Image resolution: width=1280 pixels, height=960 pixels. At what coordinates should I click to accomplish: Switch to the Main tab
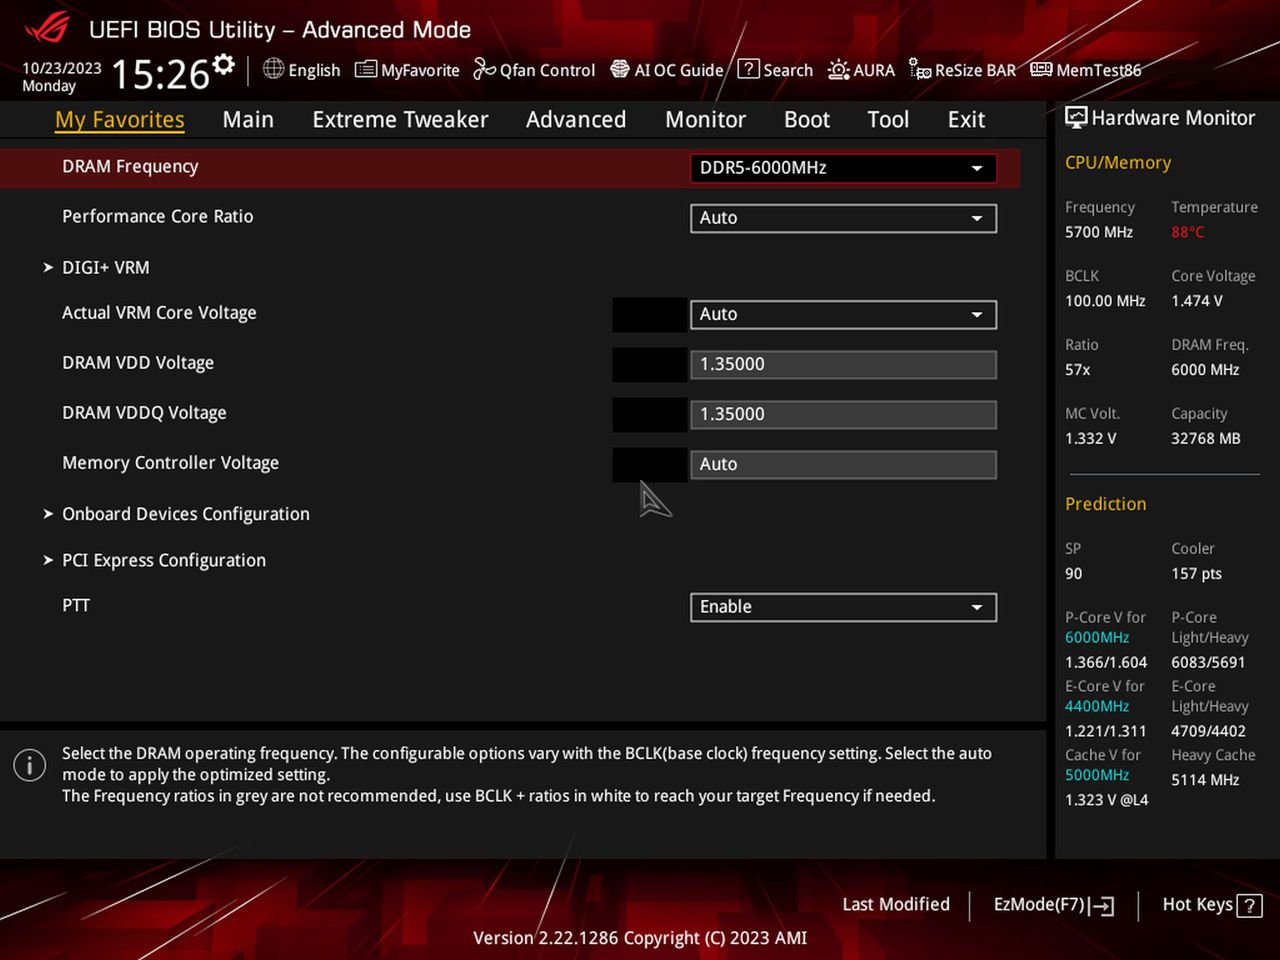tap(248, 119)
